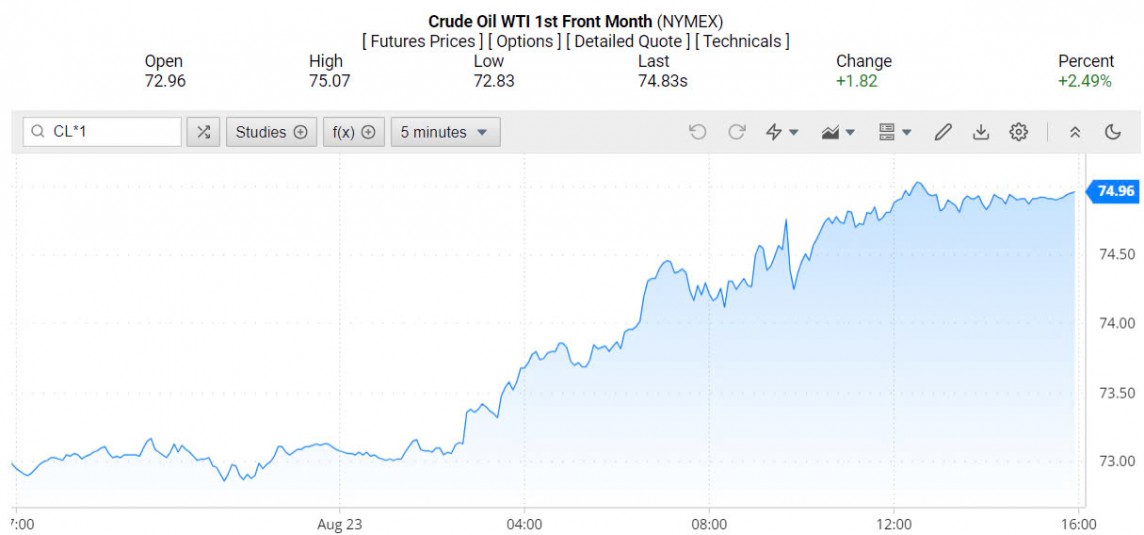Click the download chart icon
The image size is (1144, 535).
tap(981, 132)
